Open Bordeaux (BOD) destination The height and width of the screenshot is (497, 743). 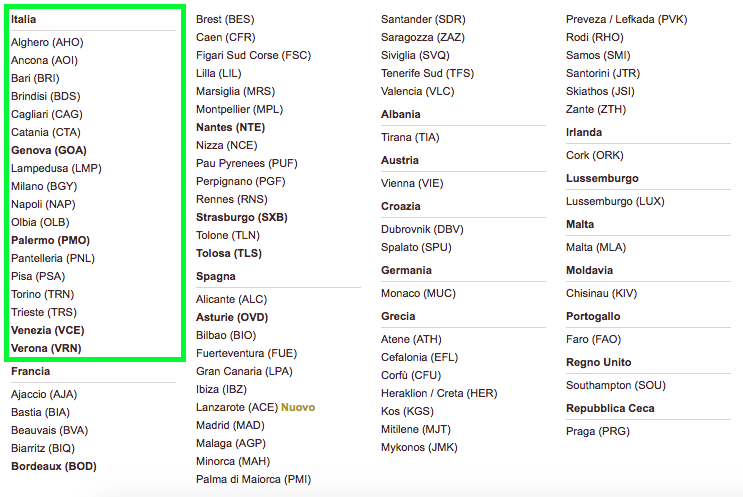pyautogui.click(x=54, y=466)
